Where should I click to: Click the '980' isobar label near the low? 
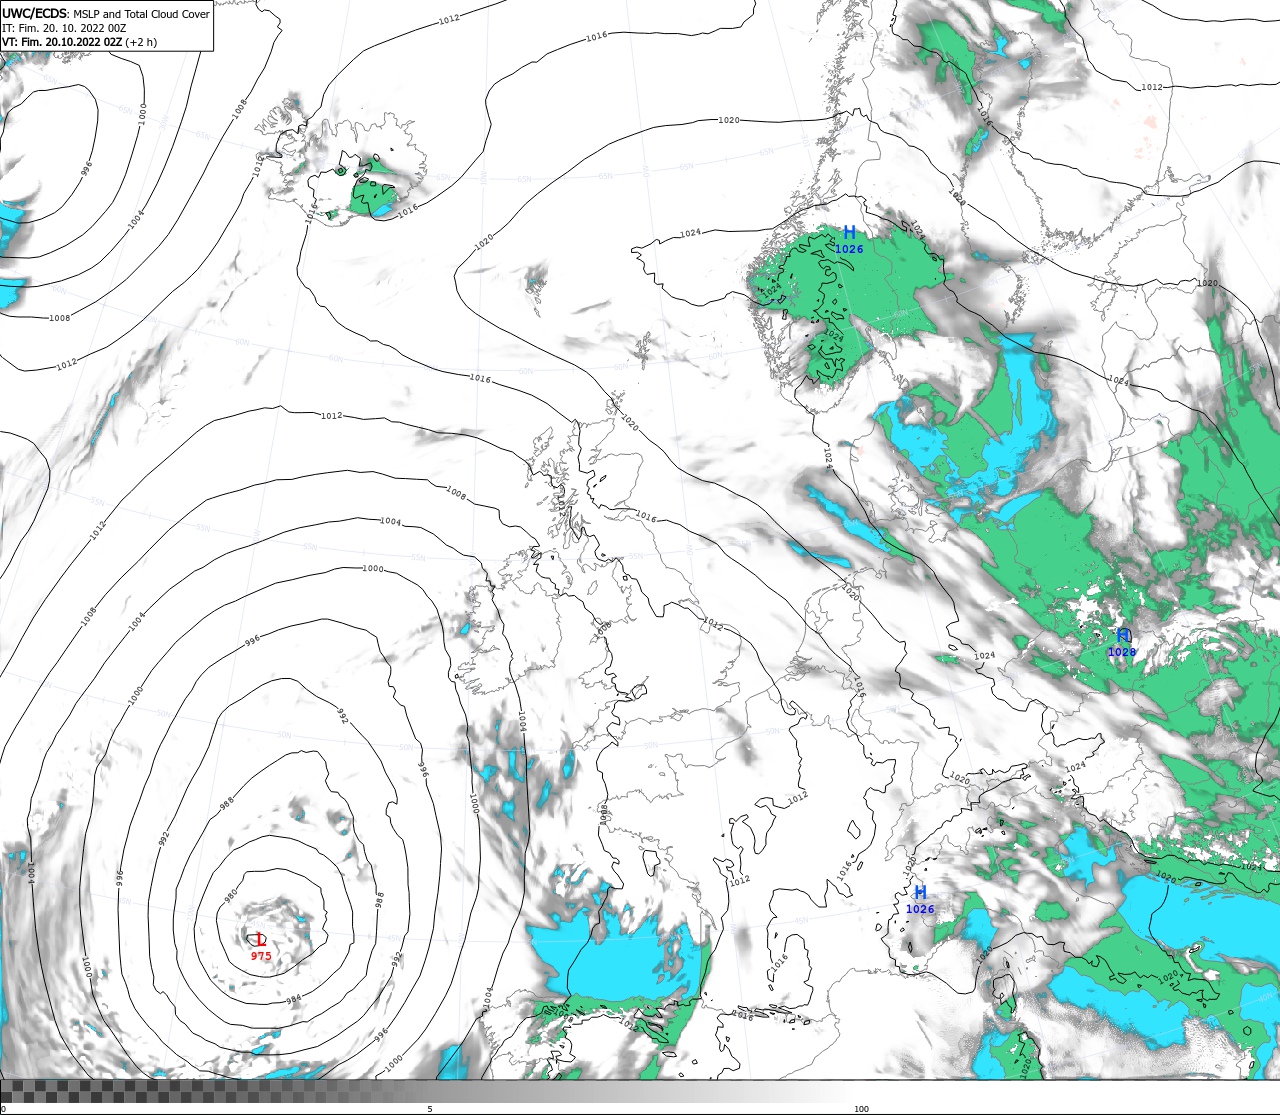230,896
